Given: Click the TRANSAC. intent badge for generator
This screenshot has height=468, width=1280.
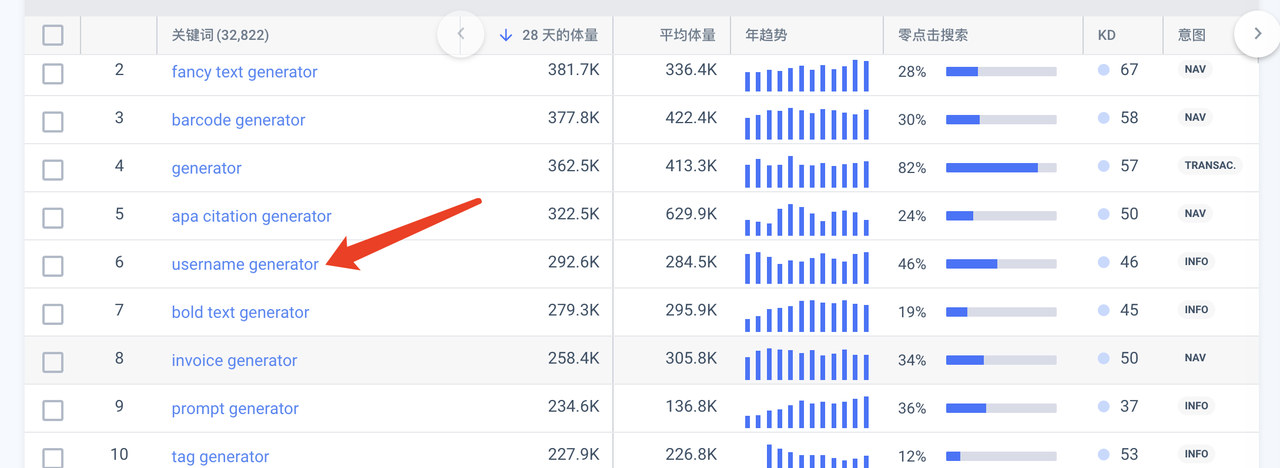Looking at the screenshot, I should (x=1210, y=166).
